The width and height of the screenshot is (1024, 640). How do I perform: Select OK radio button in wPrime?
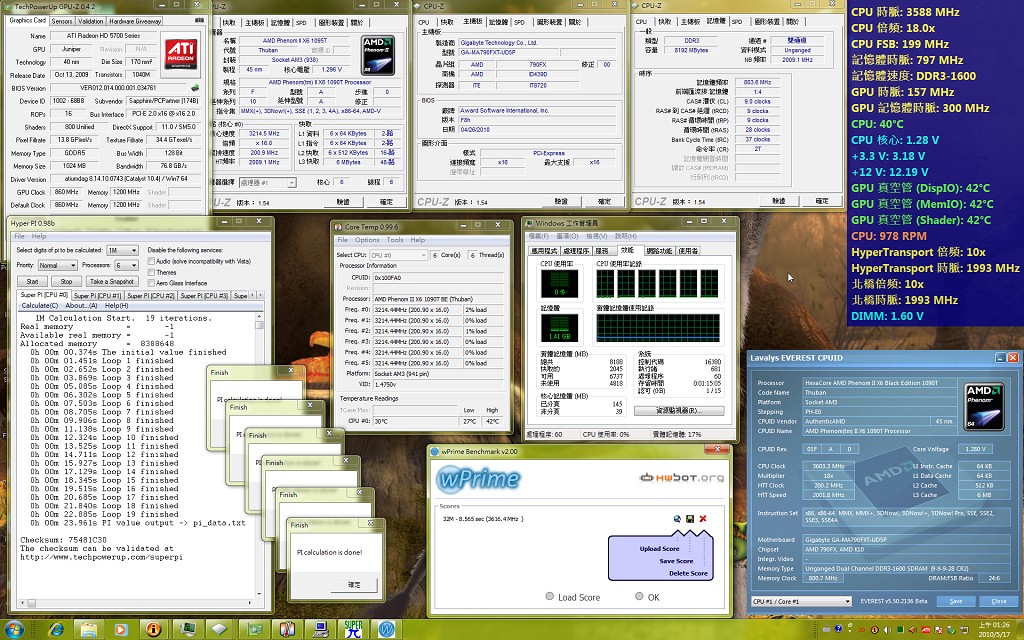[639, 596]
